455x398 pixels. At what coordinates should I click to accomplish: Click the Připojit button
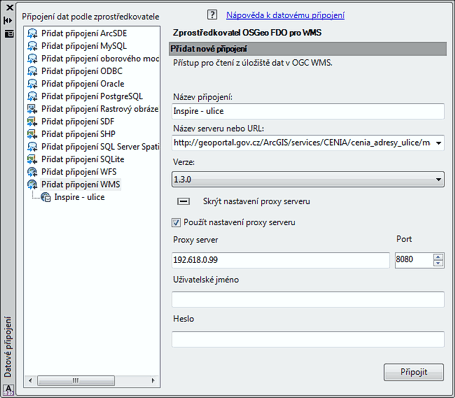point(414,372)
